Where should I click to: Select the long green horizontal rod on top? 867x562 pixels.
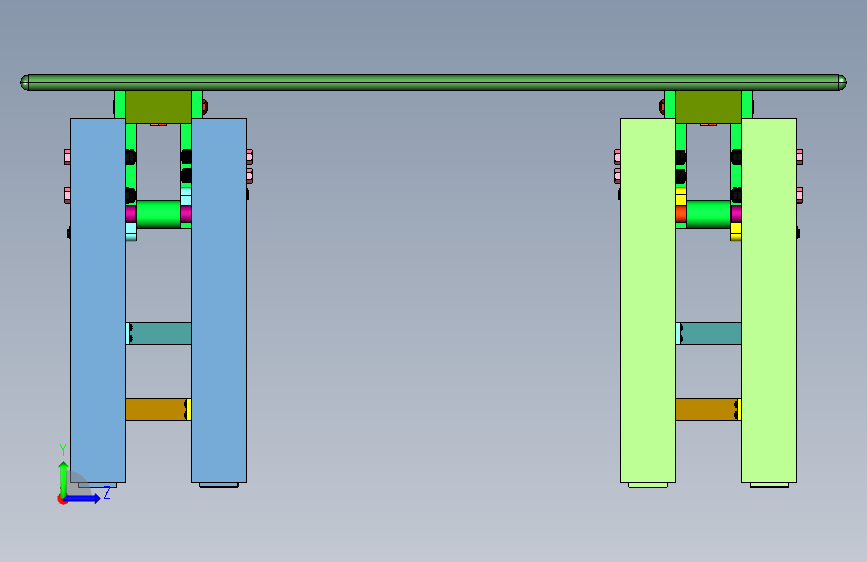point(434,82)
